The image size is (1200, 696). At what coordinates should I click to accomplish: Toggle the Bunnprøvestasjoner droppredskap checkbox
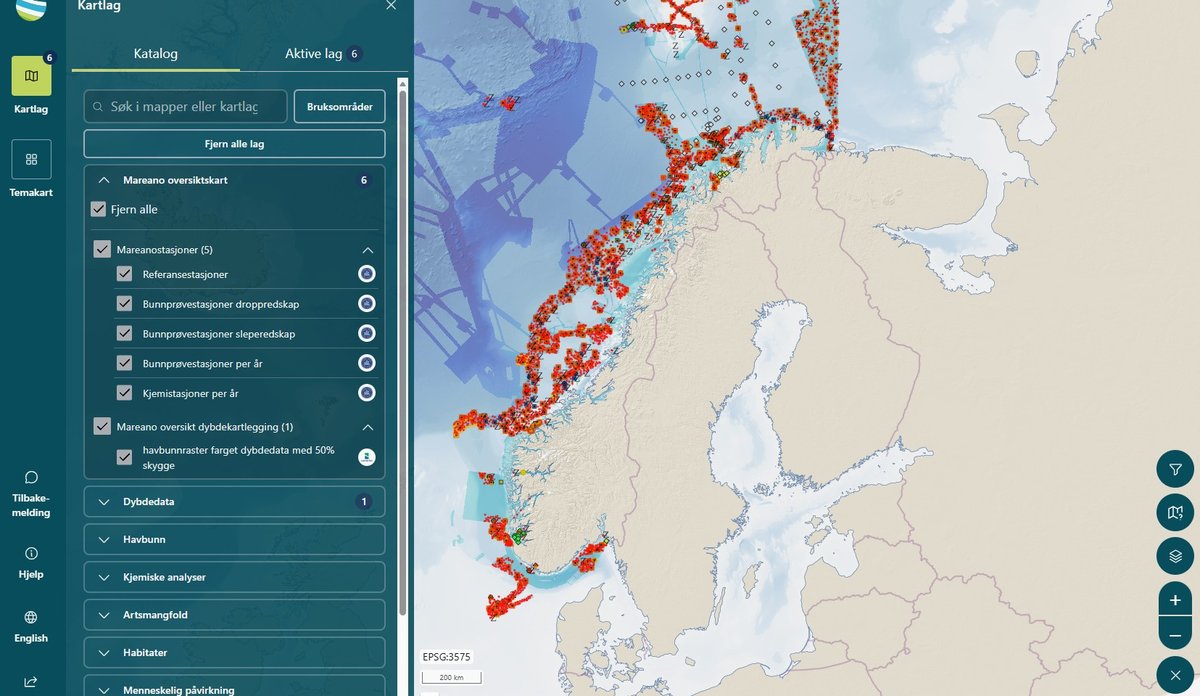[x=124, y=303]
